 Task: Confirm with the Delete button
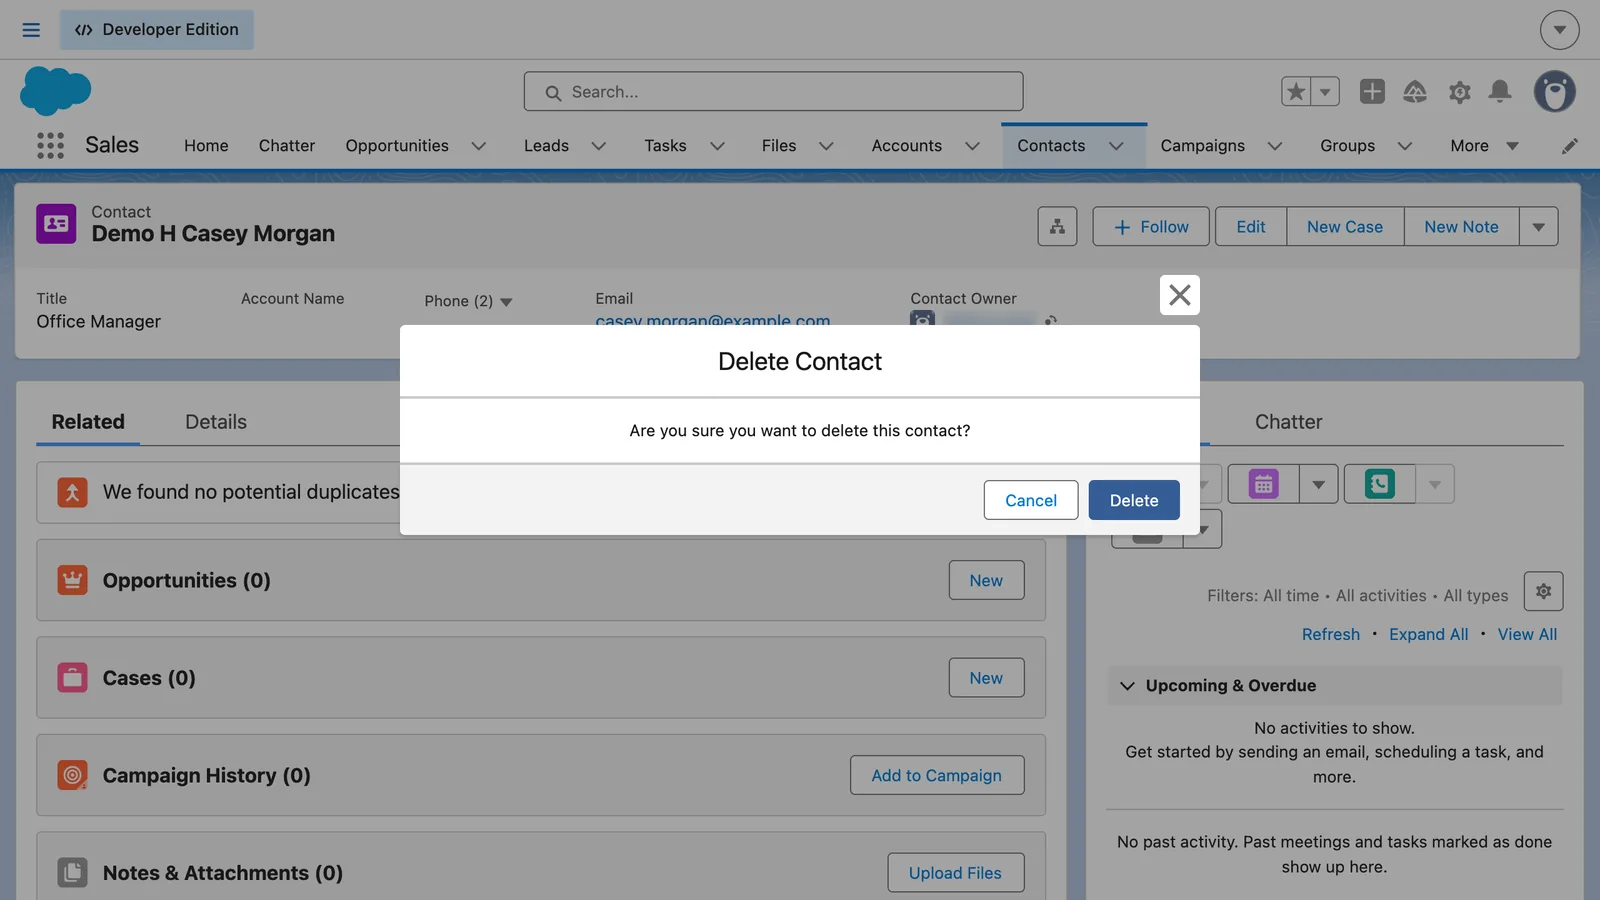click(x=1134, y=500)
